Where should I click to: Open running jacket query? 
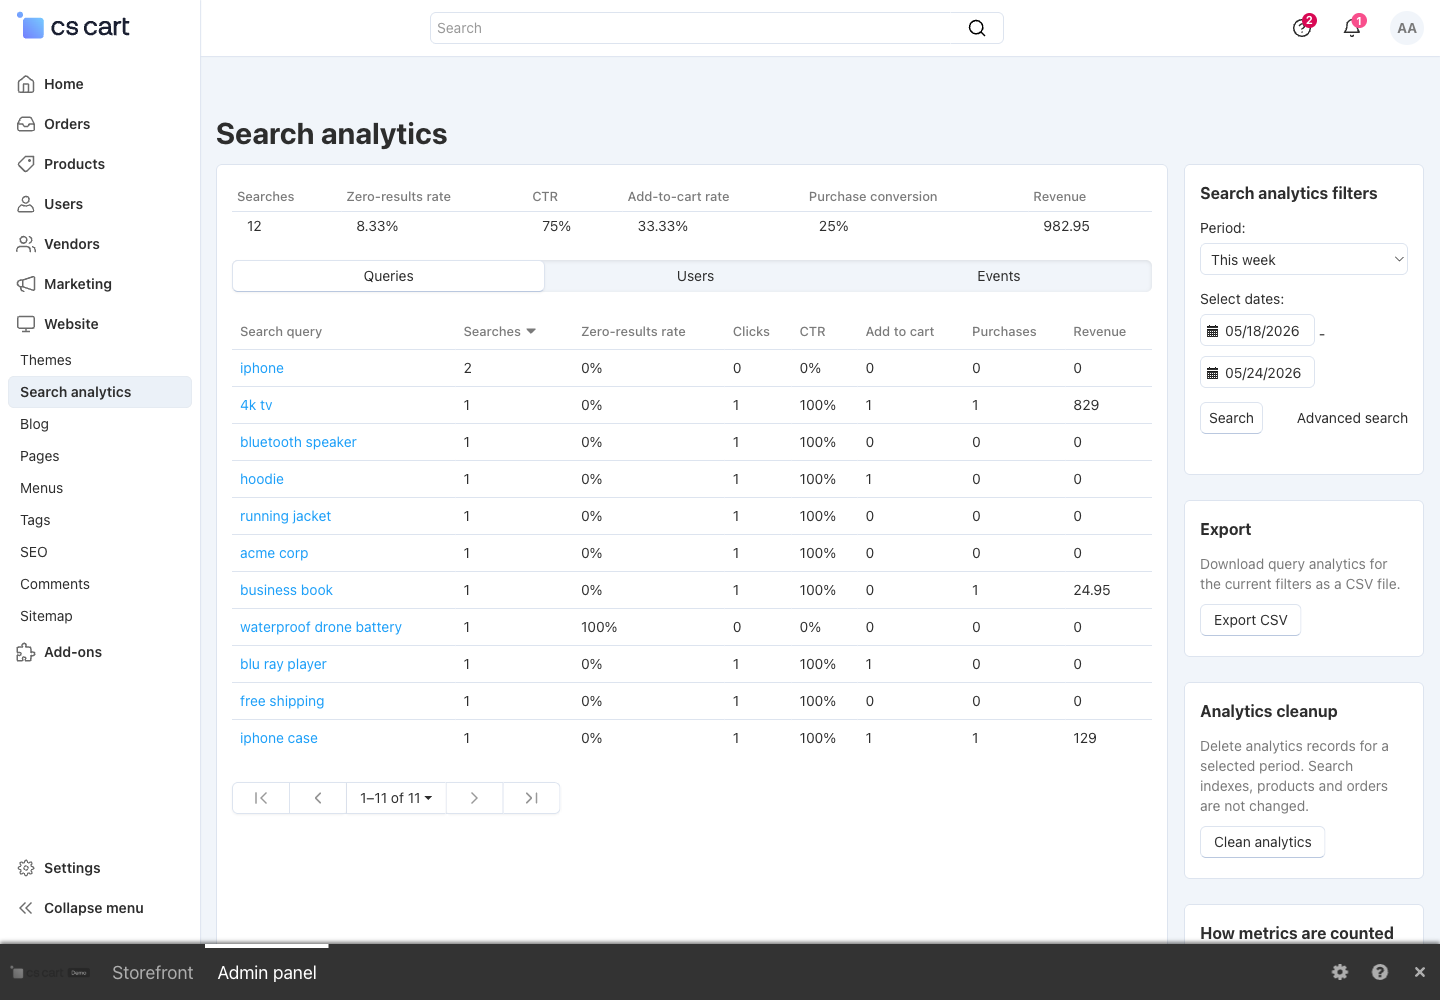[x=285, y=516]
